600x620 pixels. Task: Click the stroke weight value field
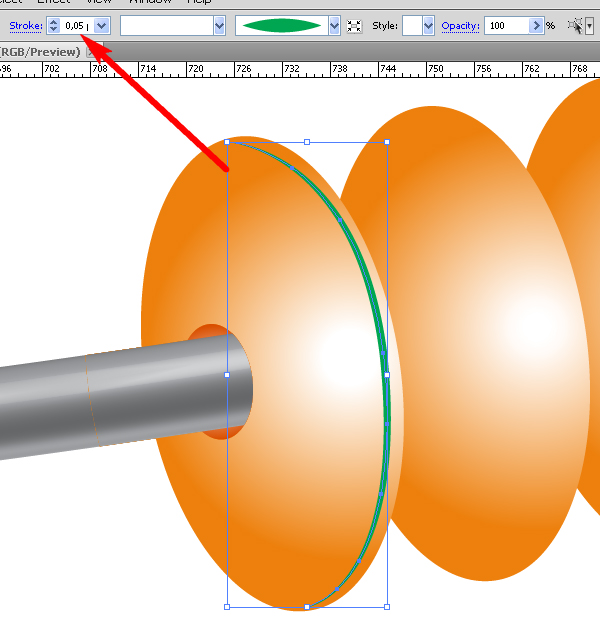coord(77,26)
